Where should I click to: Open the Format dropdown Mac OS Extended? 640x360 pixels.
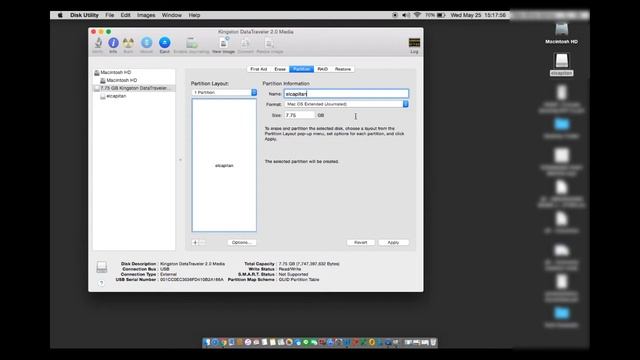(x=347, y=104)
